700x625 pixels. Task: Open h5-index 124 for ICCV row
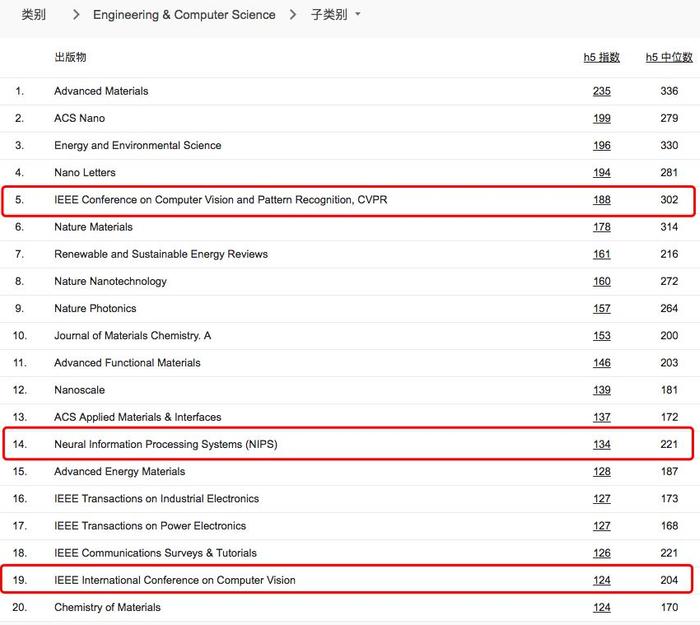click(x=601, y=580)
